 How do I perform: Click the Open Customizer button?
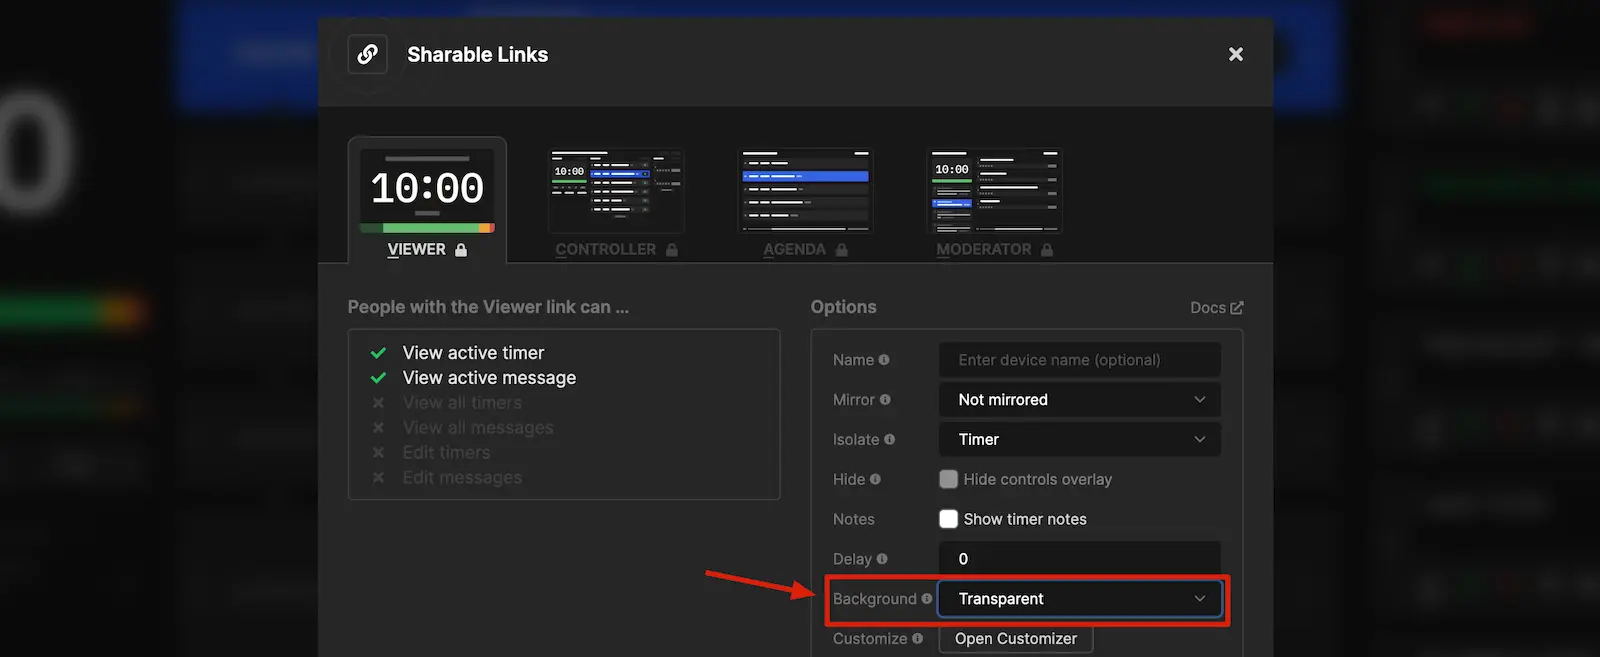(1016, 639)
